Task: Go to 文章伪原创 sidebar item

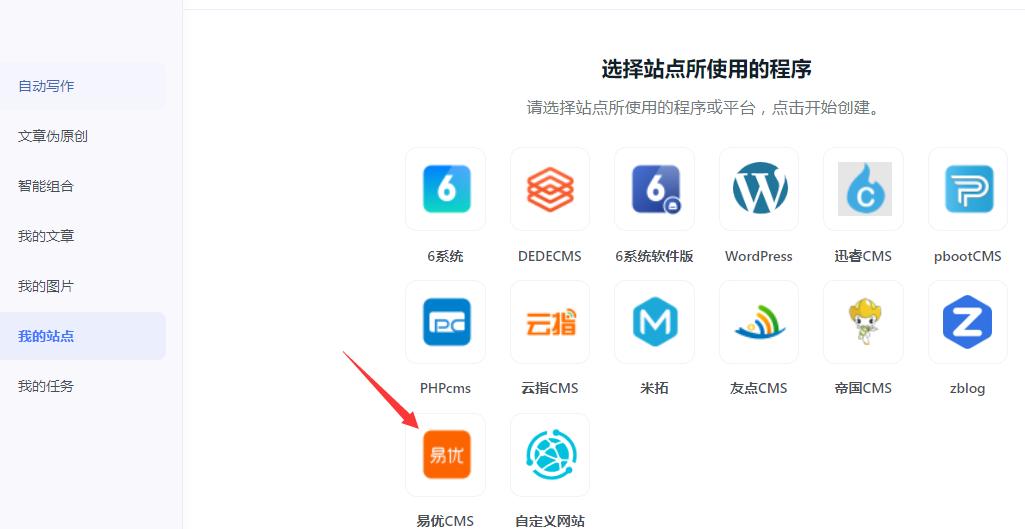Action: point(53,136)
